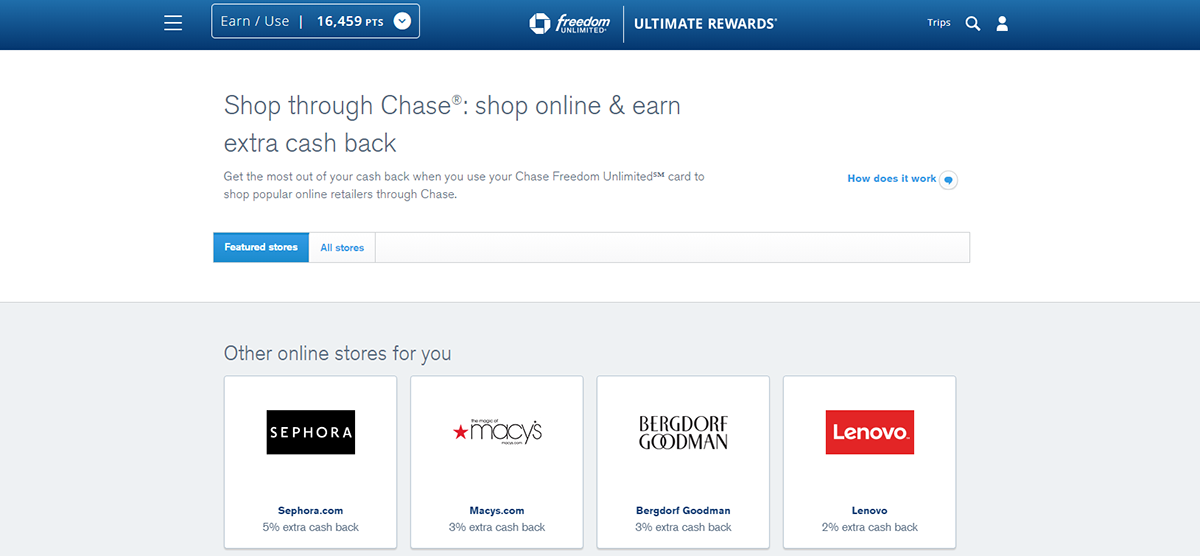Switch to the All stores tab

tap(342, 248)
